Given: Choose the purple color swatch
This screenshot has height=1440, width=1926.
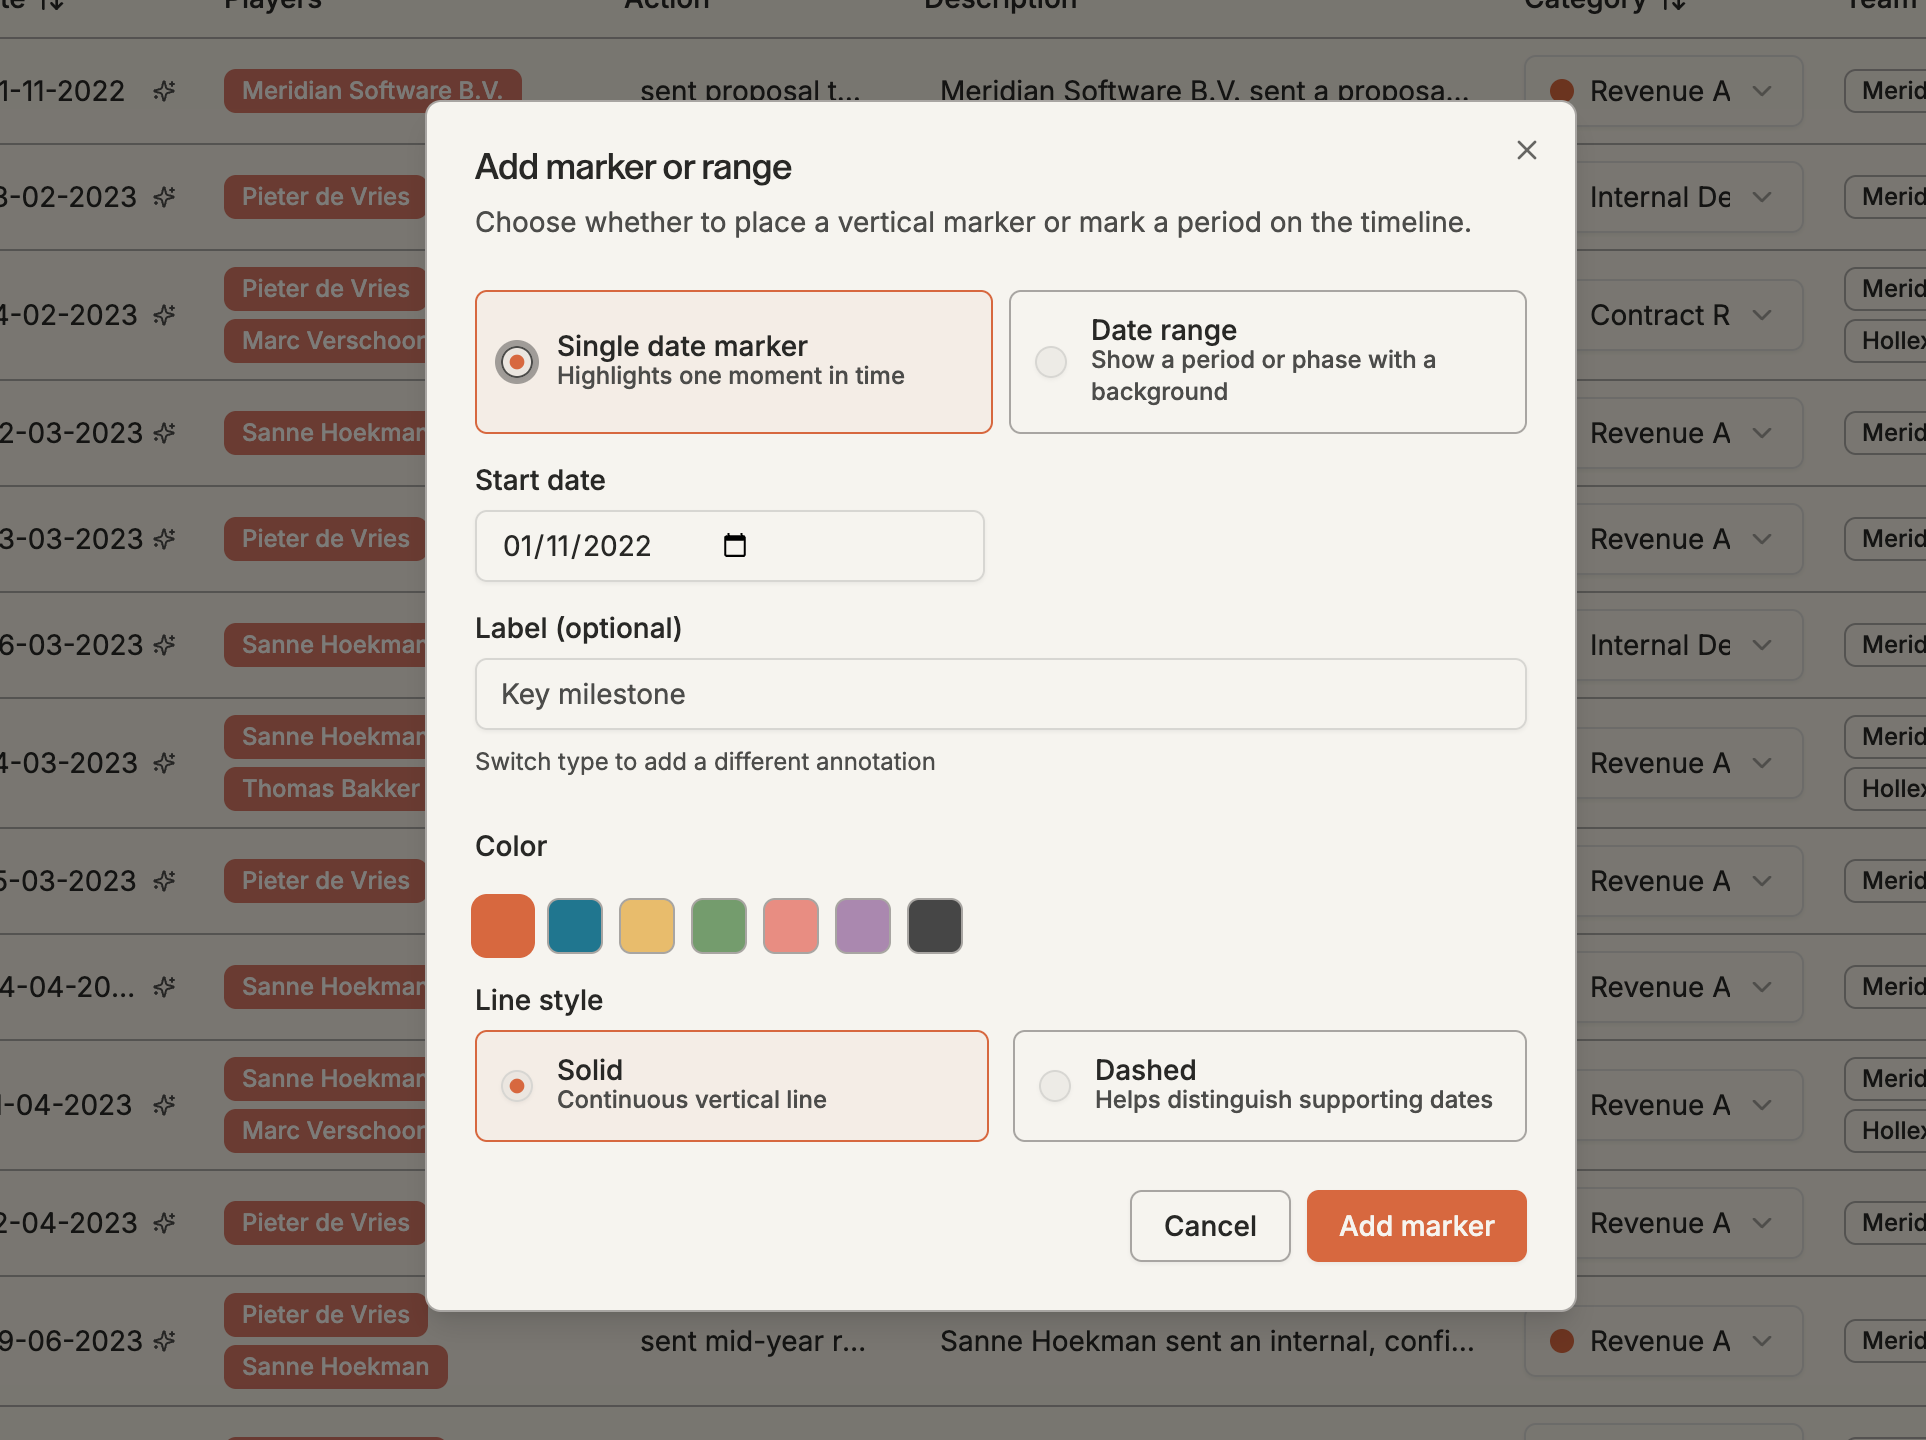Looking at the screenshot, I should 863,926.
